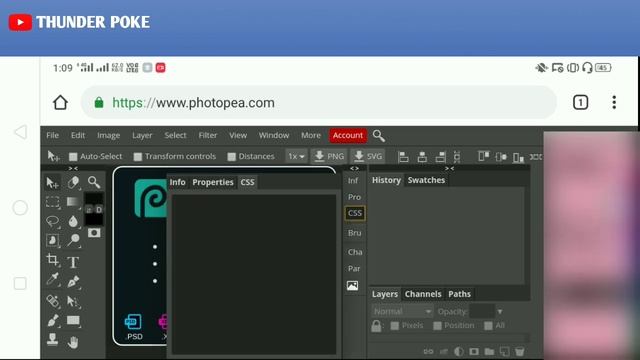Click the align horizontal centers icon

tap(422, 157)
